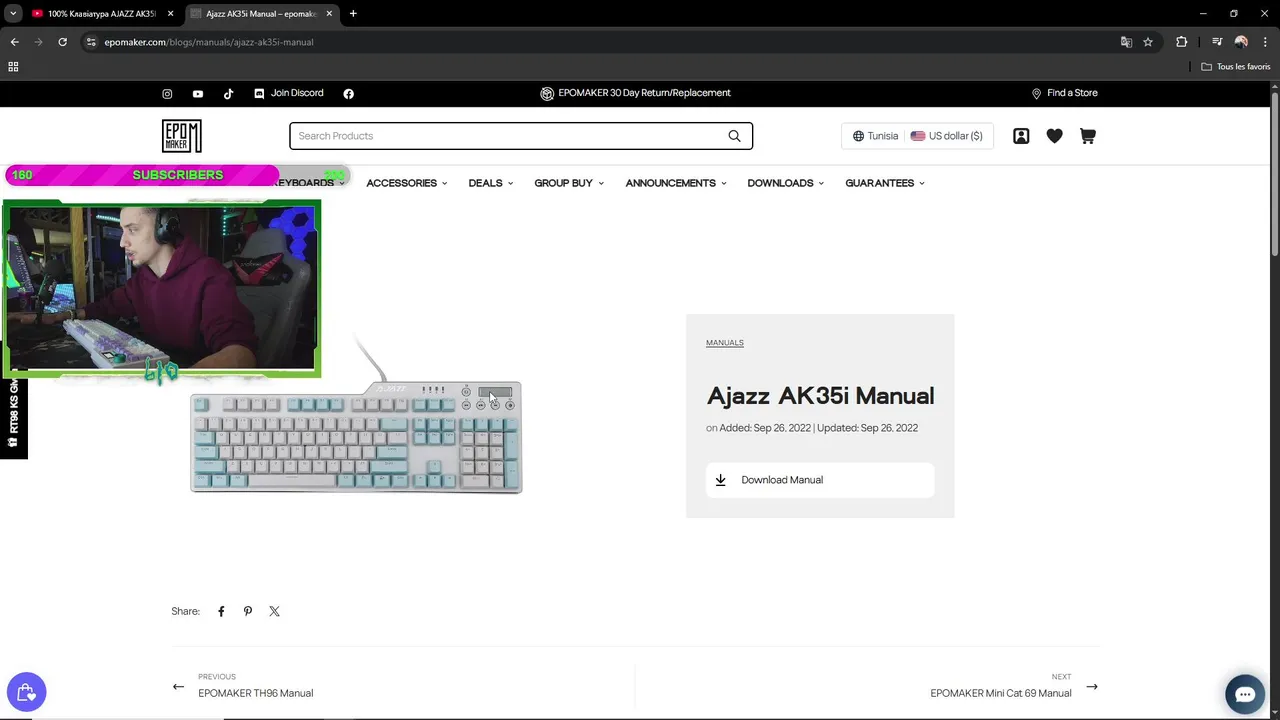The height and width of the screenshot is (720, 1280).
Task: Click the EPOMAKER logo
Action: click(x=182, y=136)
